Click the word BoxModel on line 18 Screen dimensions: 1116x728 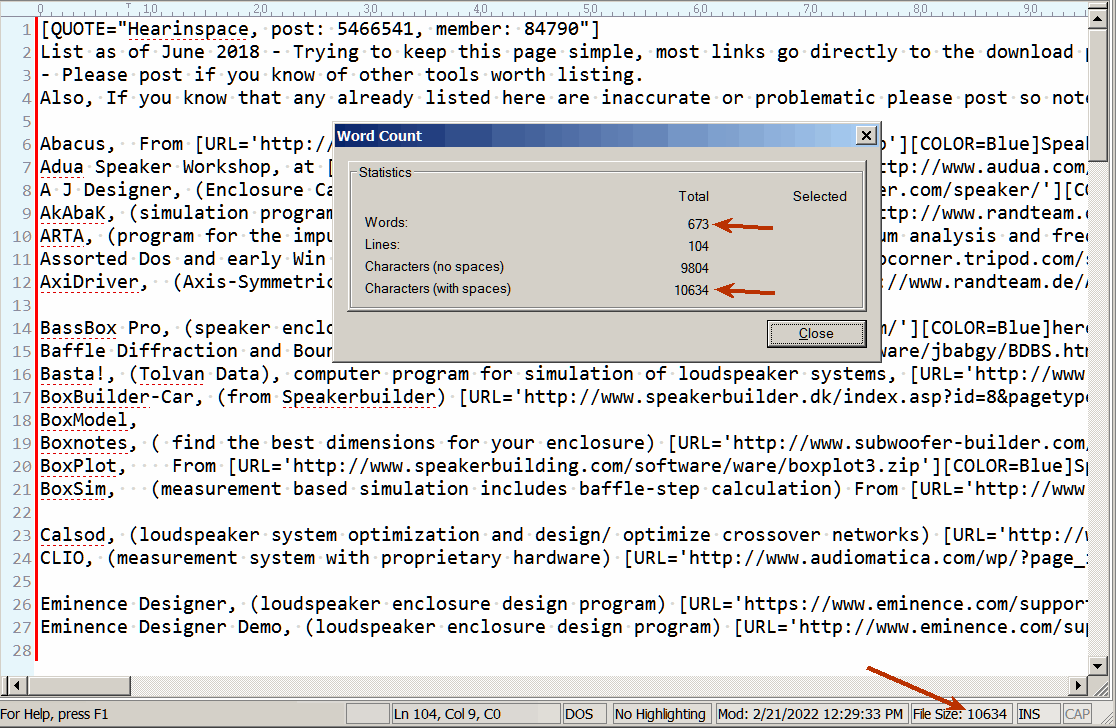[x=84, y=420]
